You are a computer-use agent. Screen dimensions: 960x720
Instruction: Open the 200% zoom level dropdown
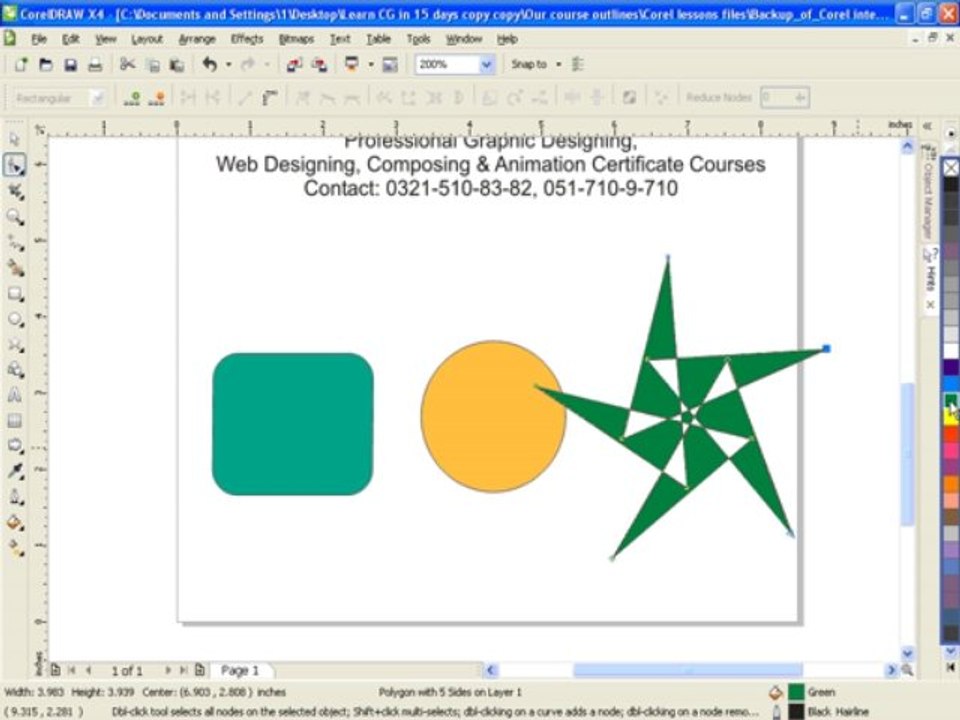coord(486,64)
